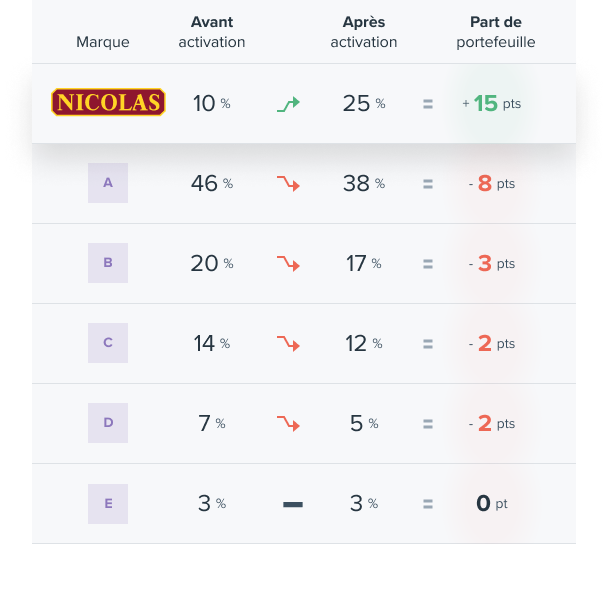Click the -8 pts value for brand A
This screenshot has width=608, height=601.
(x=492, y=183)
